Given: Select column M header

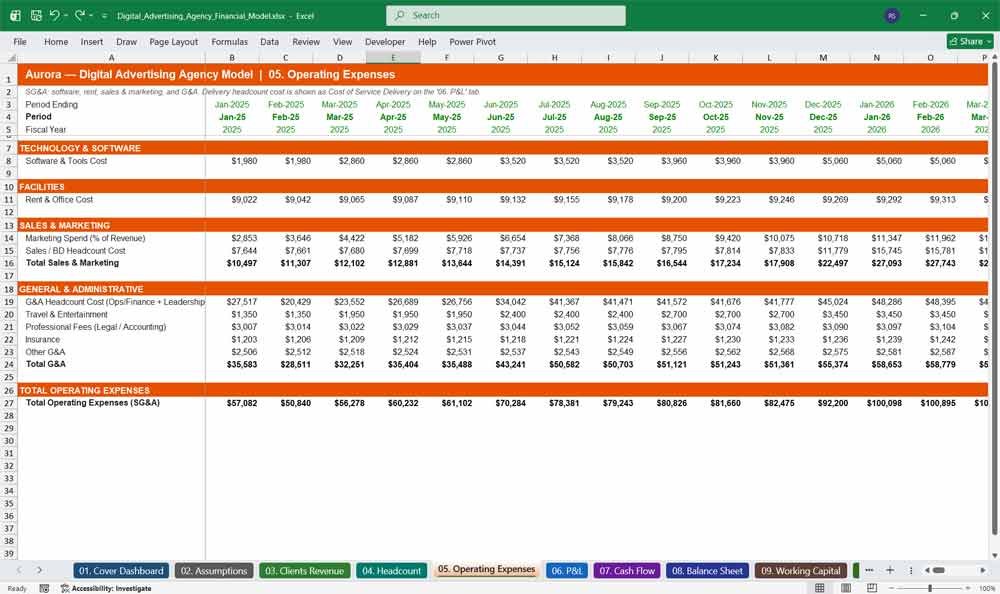Looking at the screenshot, I should point(823,57).
